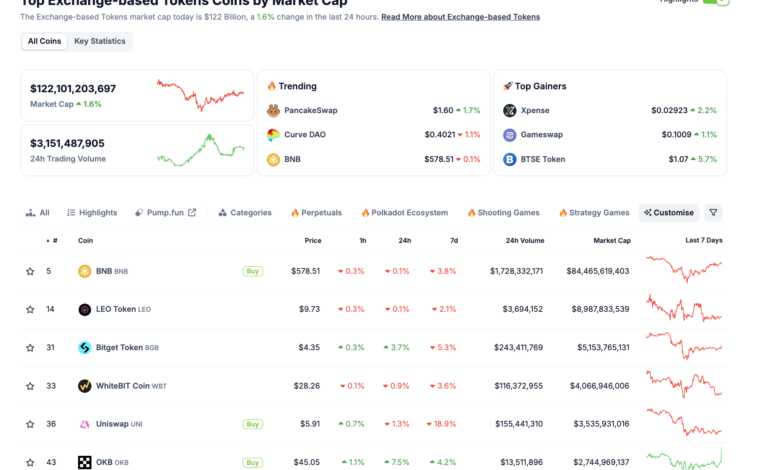Click the Customise button
This screenshot has width=780, height=470.
(669, 213)
